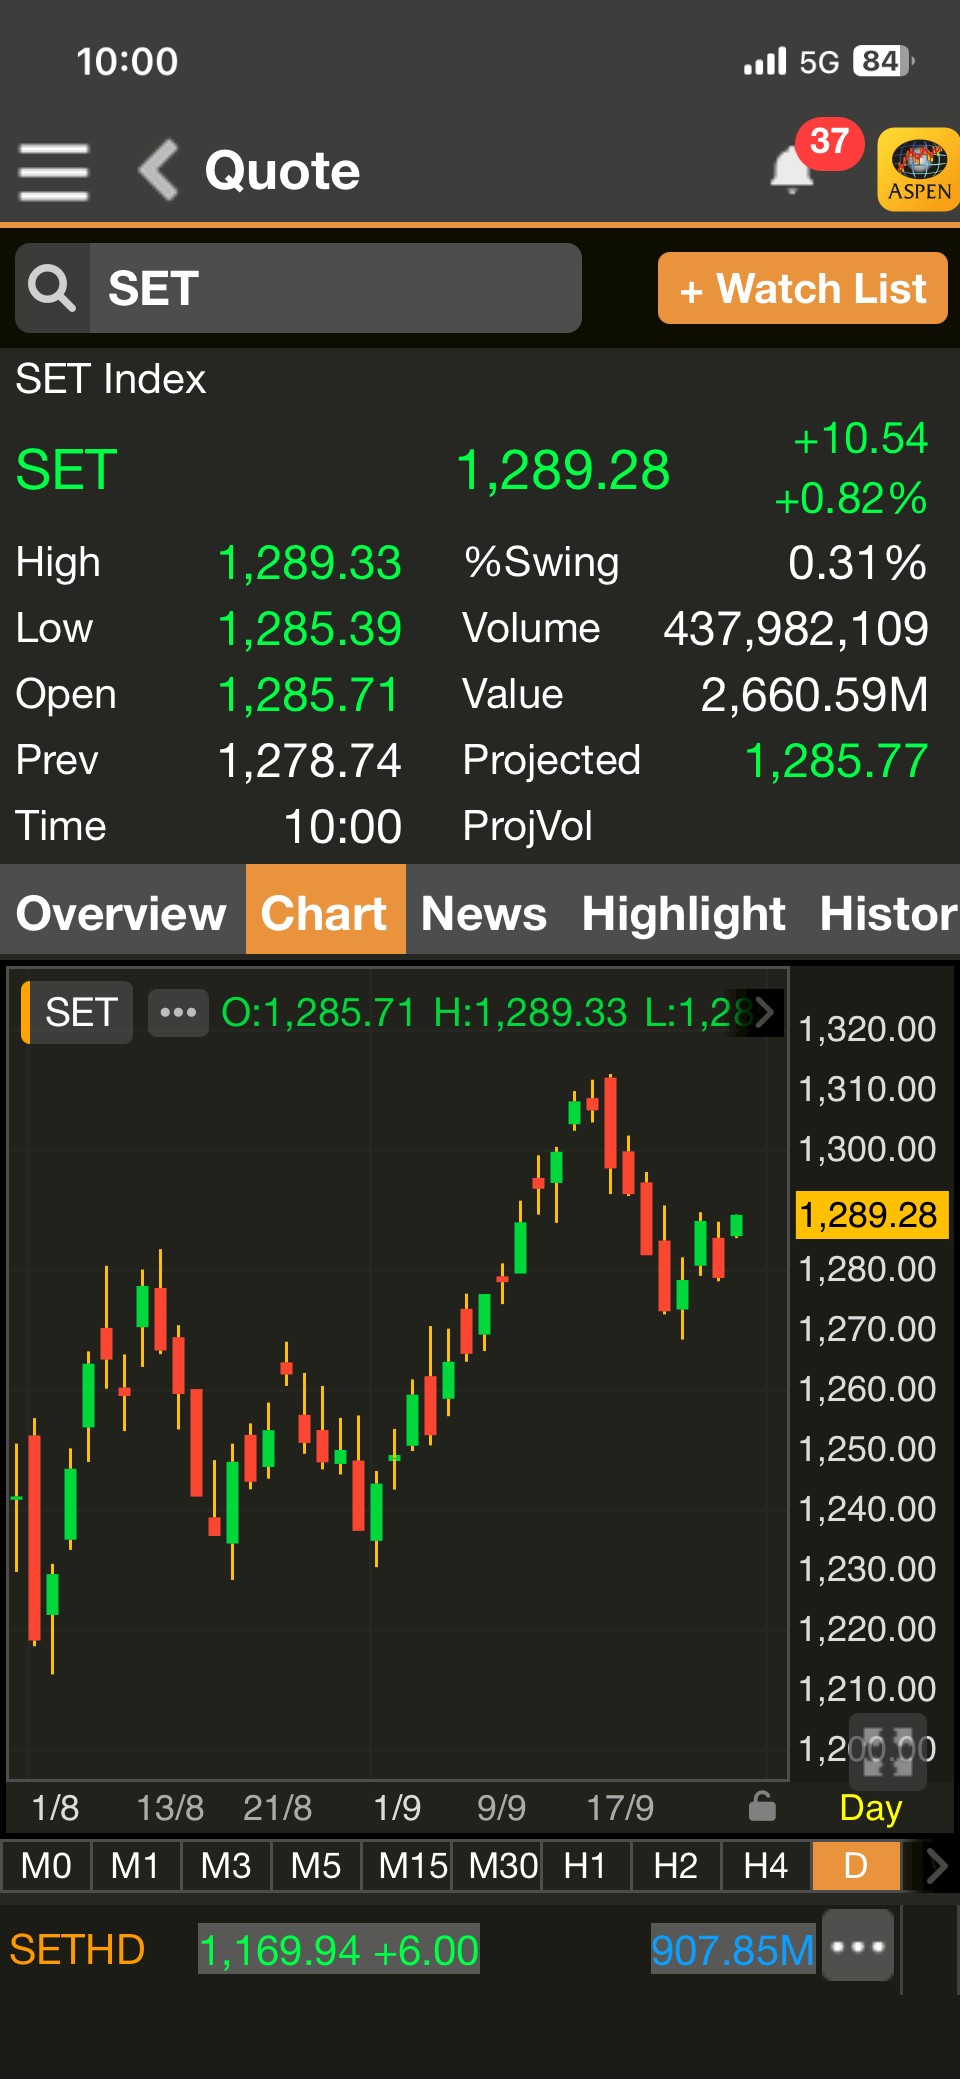Open chart options three-dot button

click(178, 1012)
